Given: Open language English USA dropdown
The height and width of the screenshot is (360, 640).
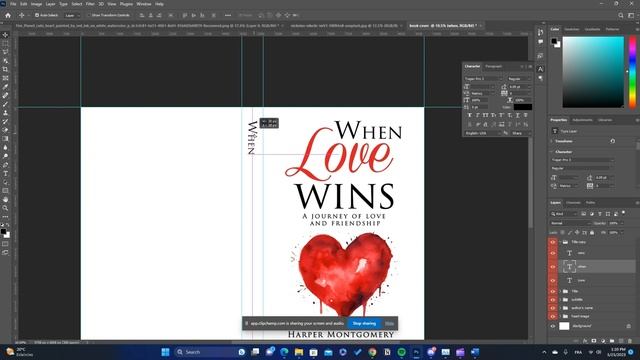Looking at the screenshot, I should click(482, 133).
